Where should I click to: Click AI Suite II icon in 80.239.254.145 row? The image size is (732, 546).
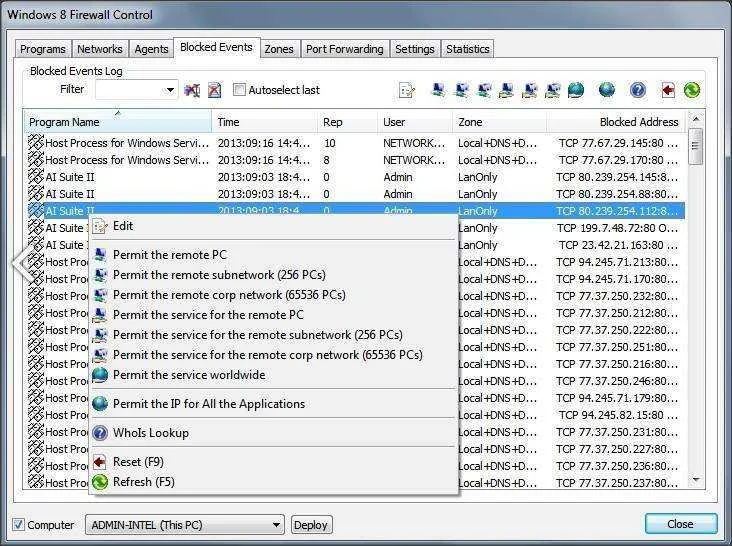(x=36, y=176)
